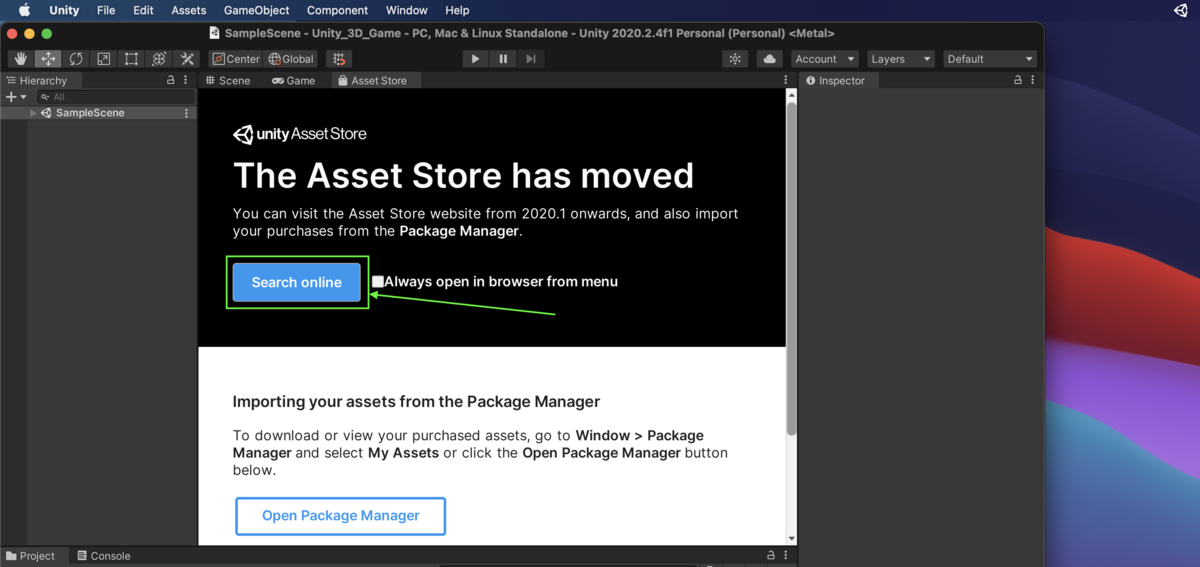Open the Unity application menu
The image size is (1200, 567).
pos(64,10)
